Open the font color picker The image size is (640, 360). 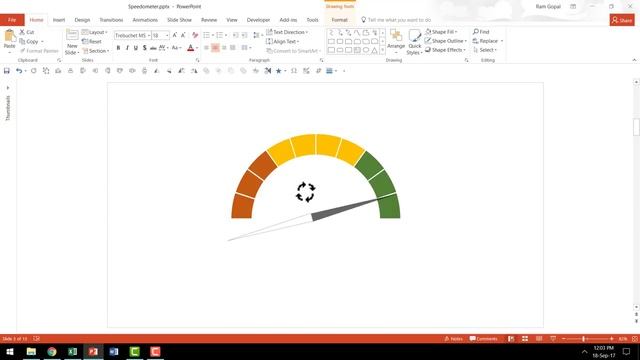pyautogui.click(x=191, y=48)
